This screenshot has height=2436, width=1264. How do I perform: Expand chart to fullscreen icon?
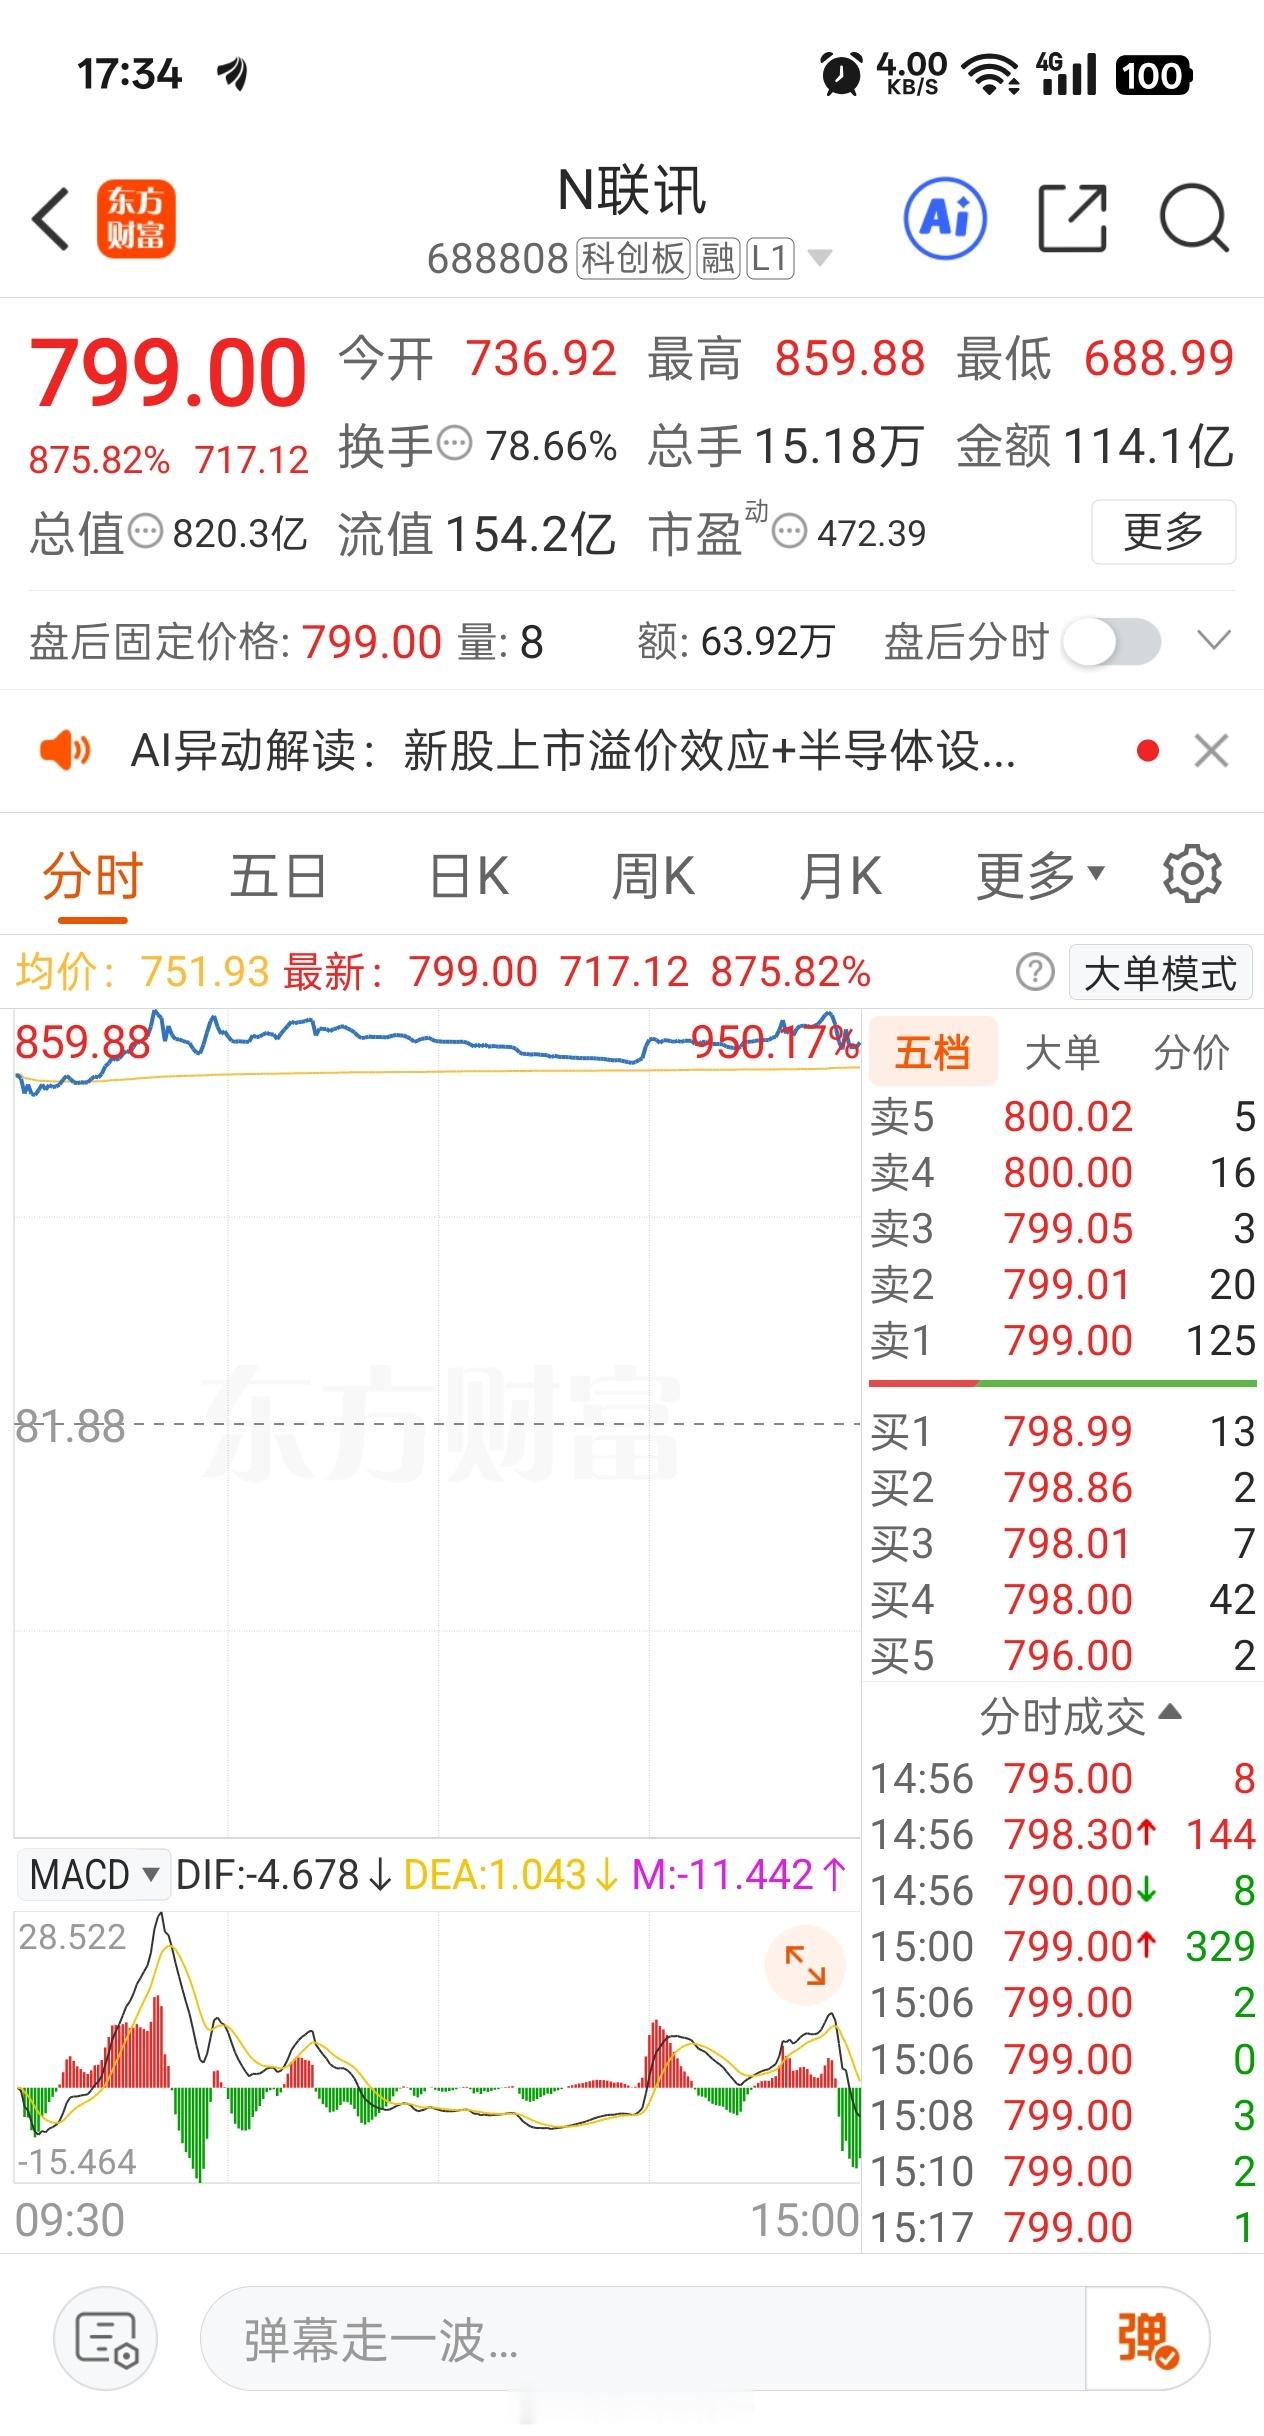[x=805, y=1965]
